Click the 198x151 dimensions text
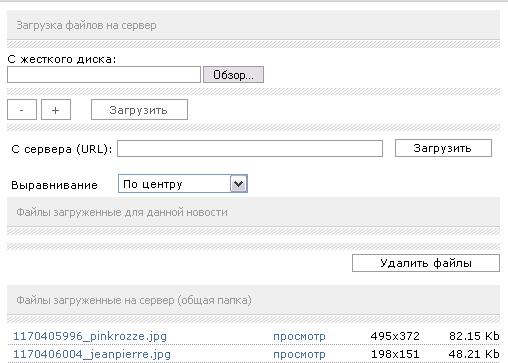Image resolution: width=508 pixels, height=363 pixels. tap(395, 354)
